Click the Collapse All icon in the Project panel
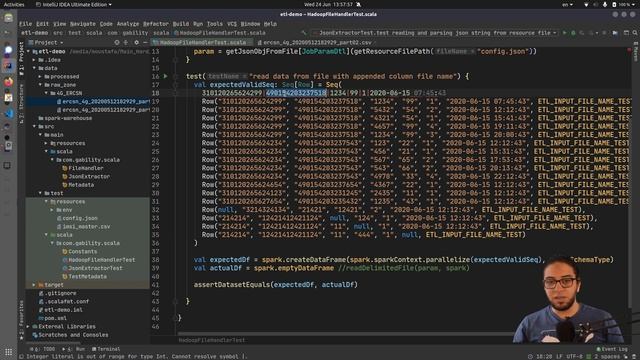 coord(126,42)
